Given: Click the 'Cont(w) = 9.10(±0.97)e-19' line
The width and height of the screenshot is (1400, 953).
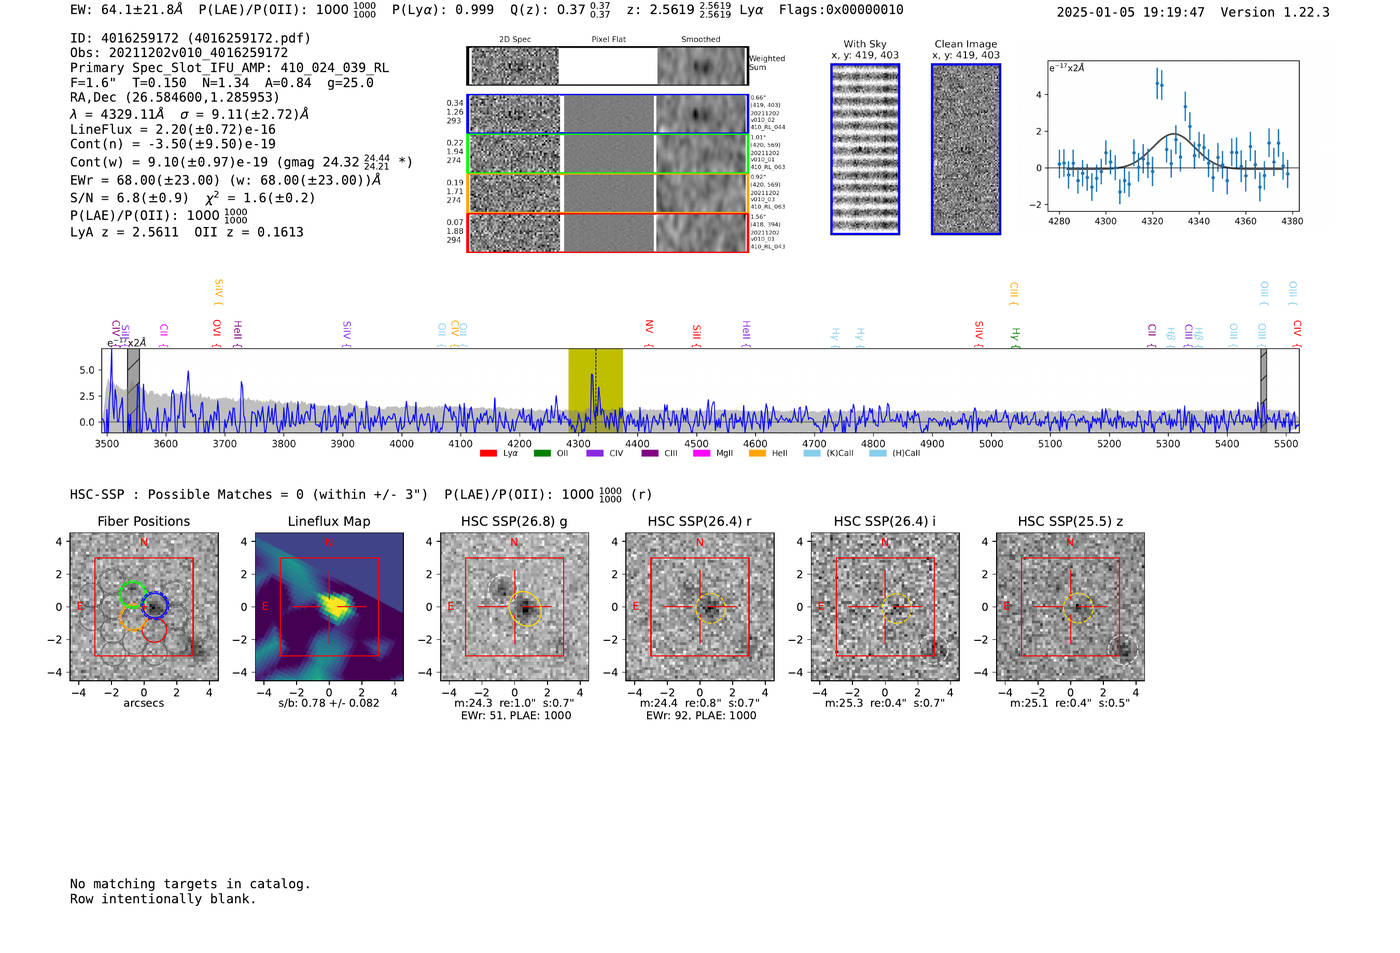Looking at the screenshot, I should coord(241,161).
